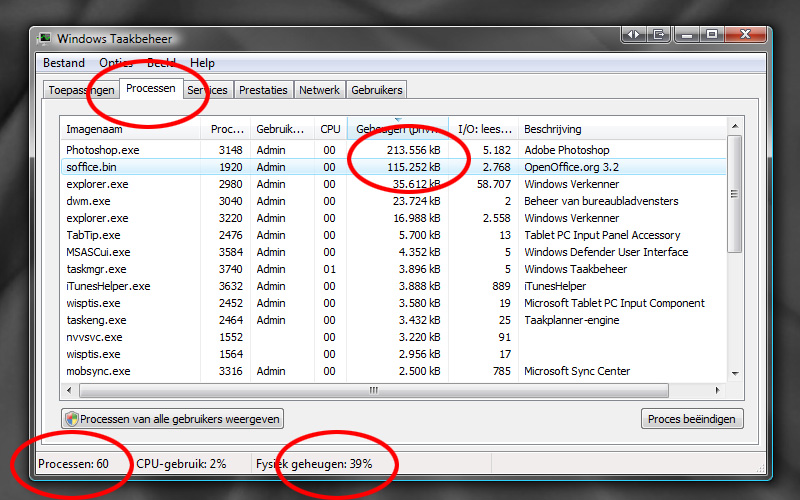Switch to the Services tab
The height and width of the screenshot is (500, 800).
208,90
